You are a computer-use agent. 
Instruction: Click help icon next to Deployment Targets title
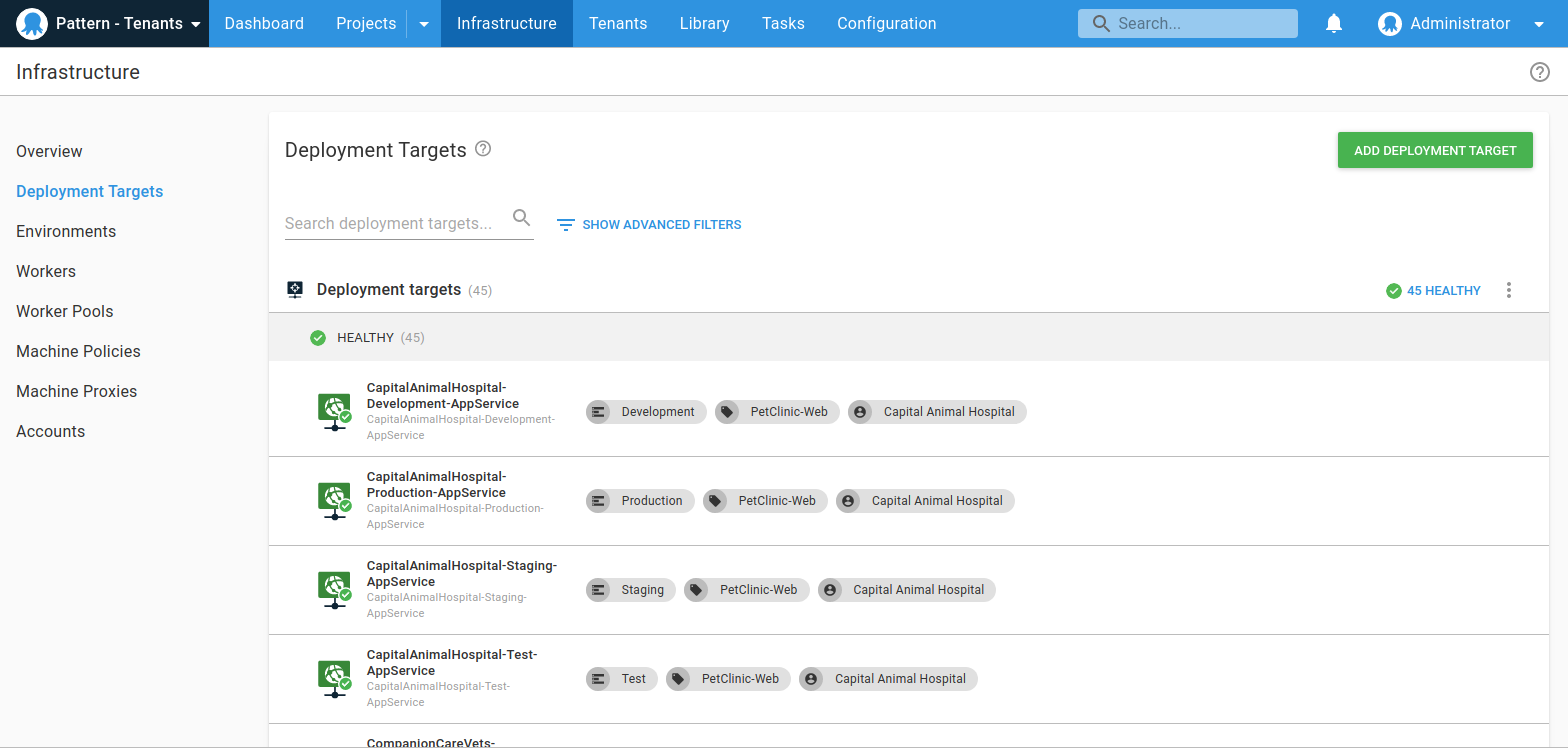coord(483,149)
